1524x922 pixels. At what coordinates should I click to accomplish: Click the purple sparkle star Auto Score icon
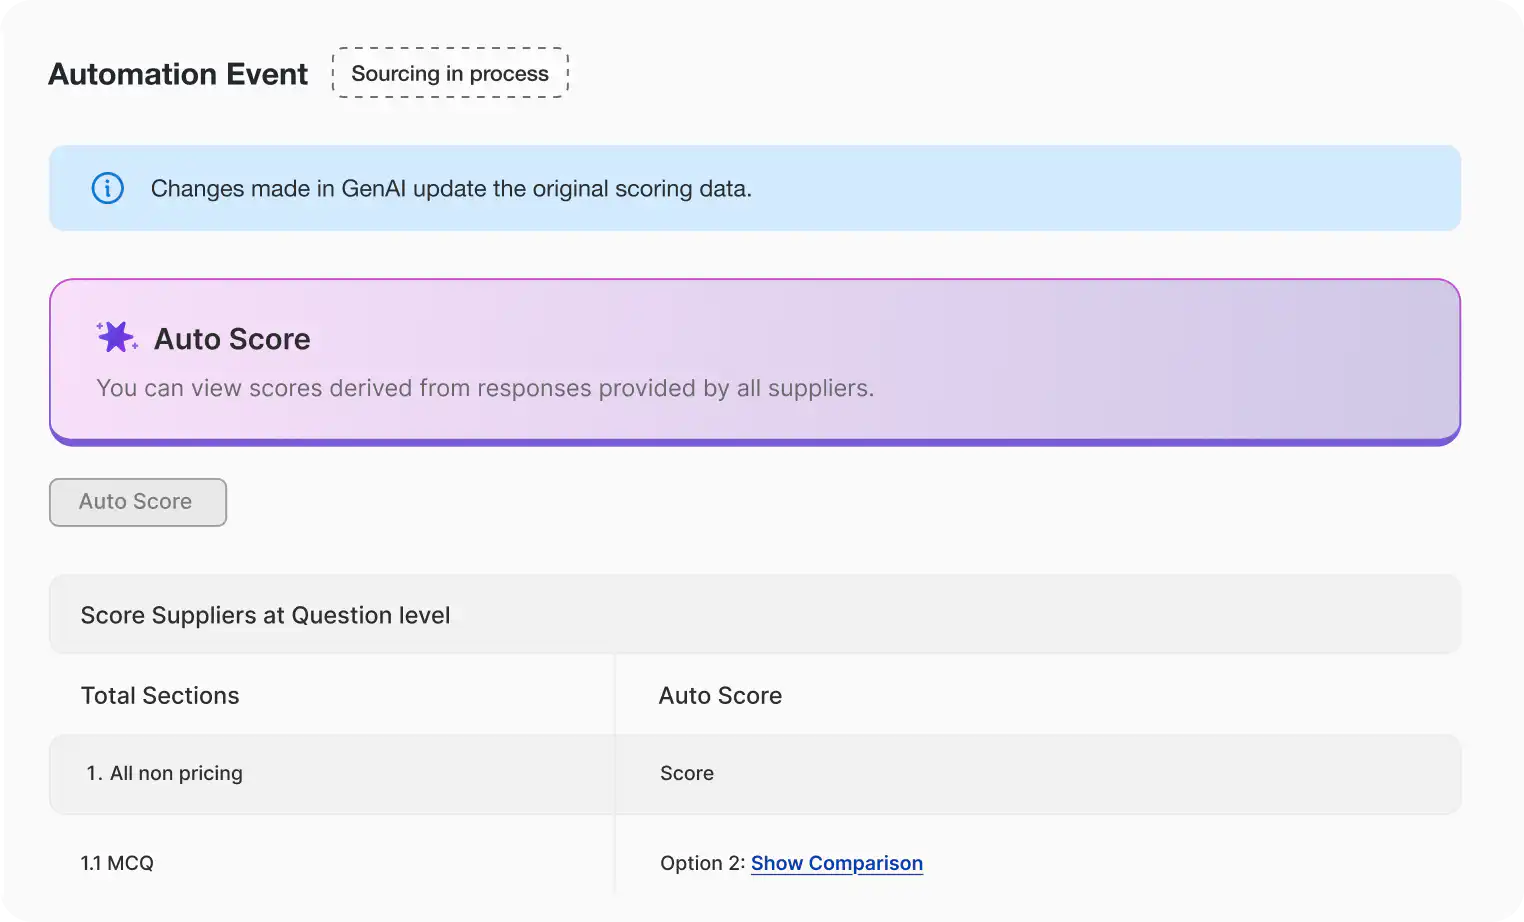point(117,337)
